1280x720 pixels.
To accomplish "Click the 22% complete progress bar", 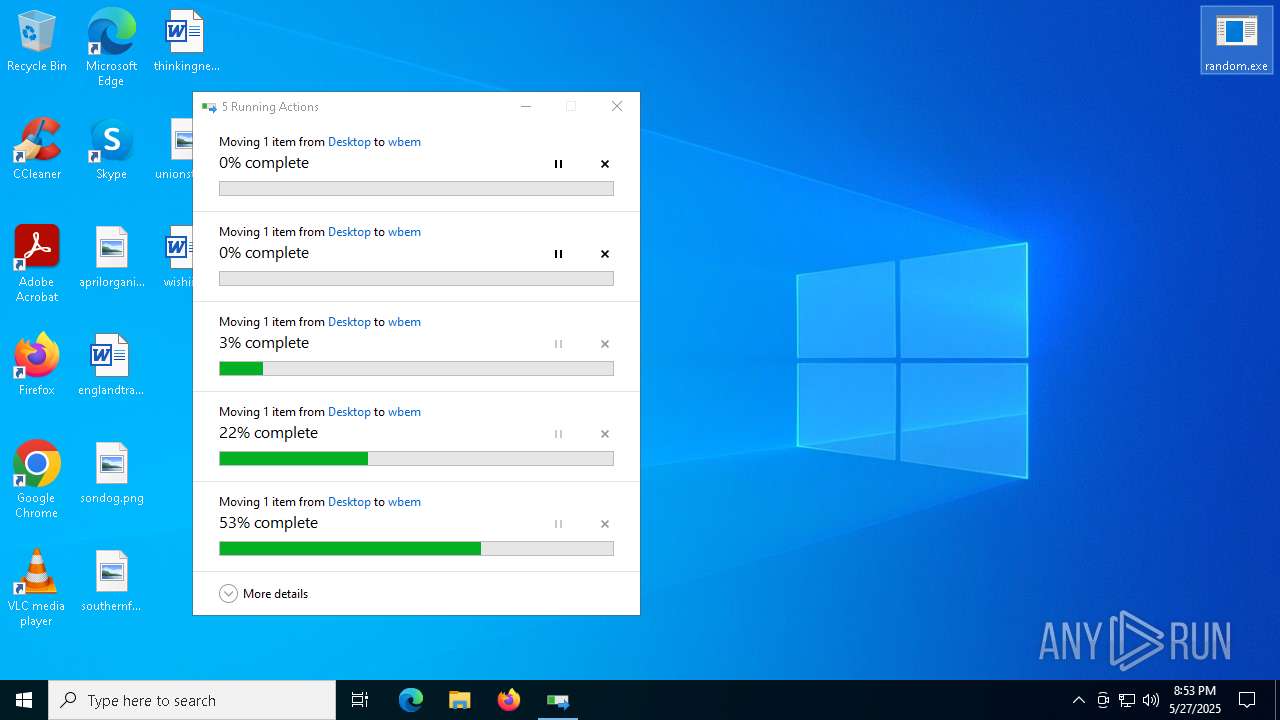I will pyautogui.click(x=416, y=458).
